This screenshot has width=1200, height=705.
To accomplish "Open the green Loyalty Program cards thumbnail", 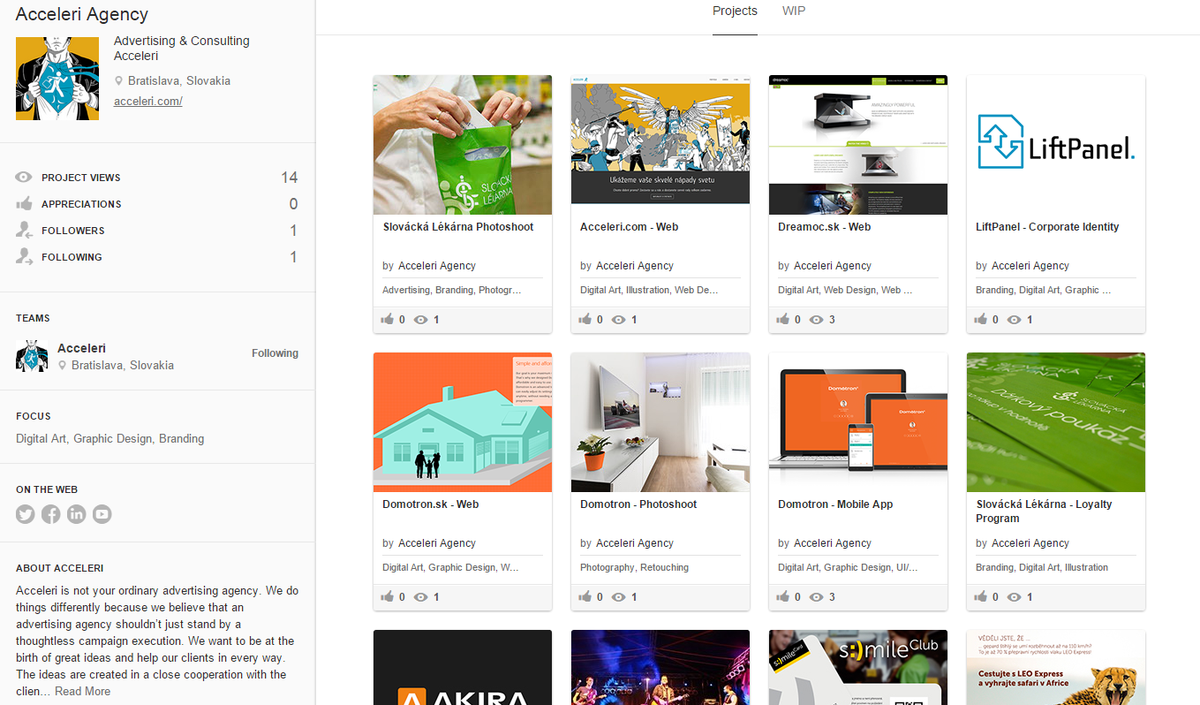I will click(x=1056, y=422).
